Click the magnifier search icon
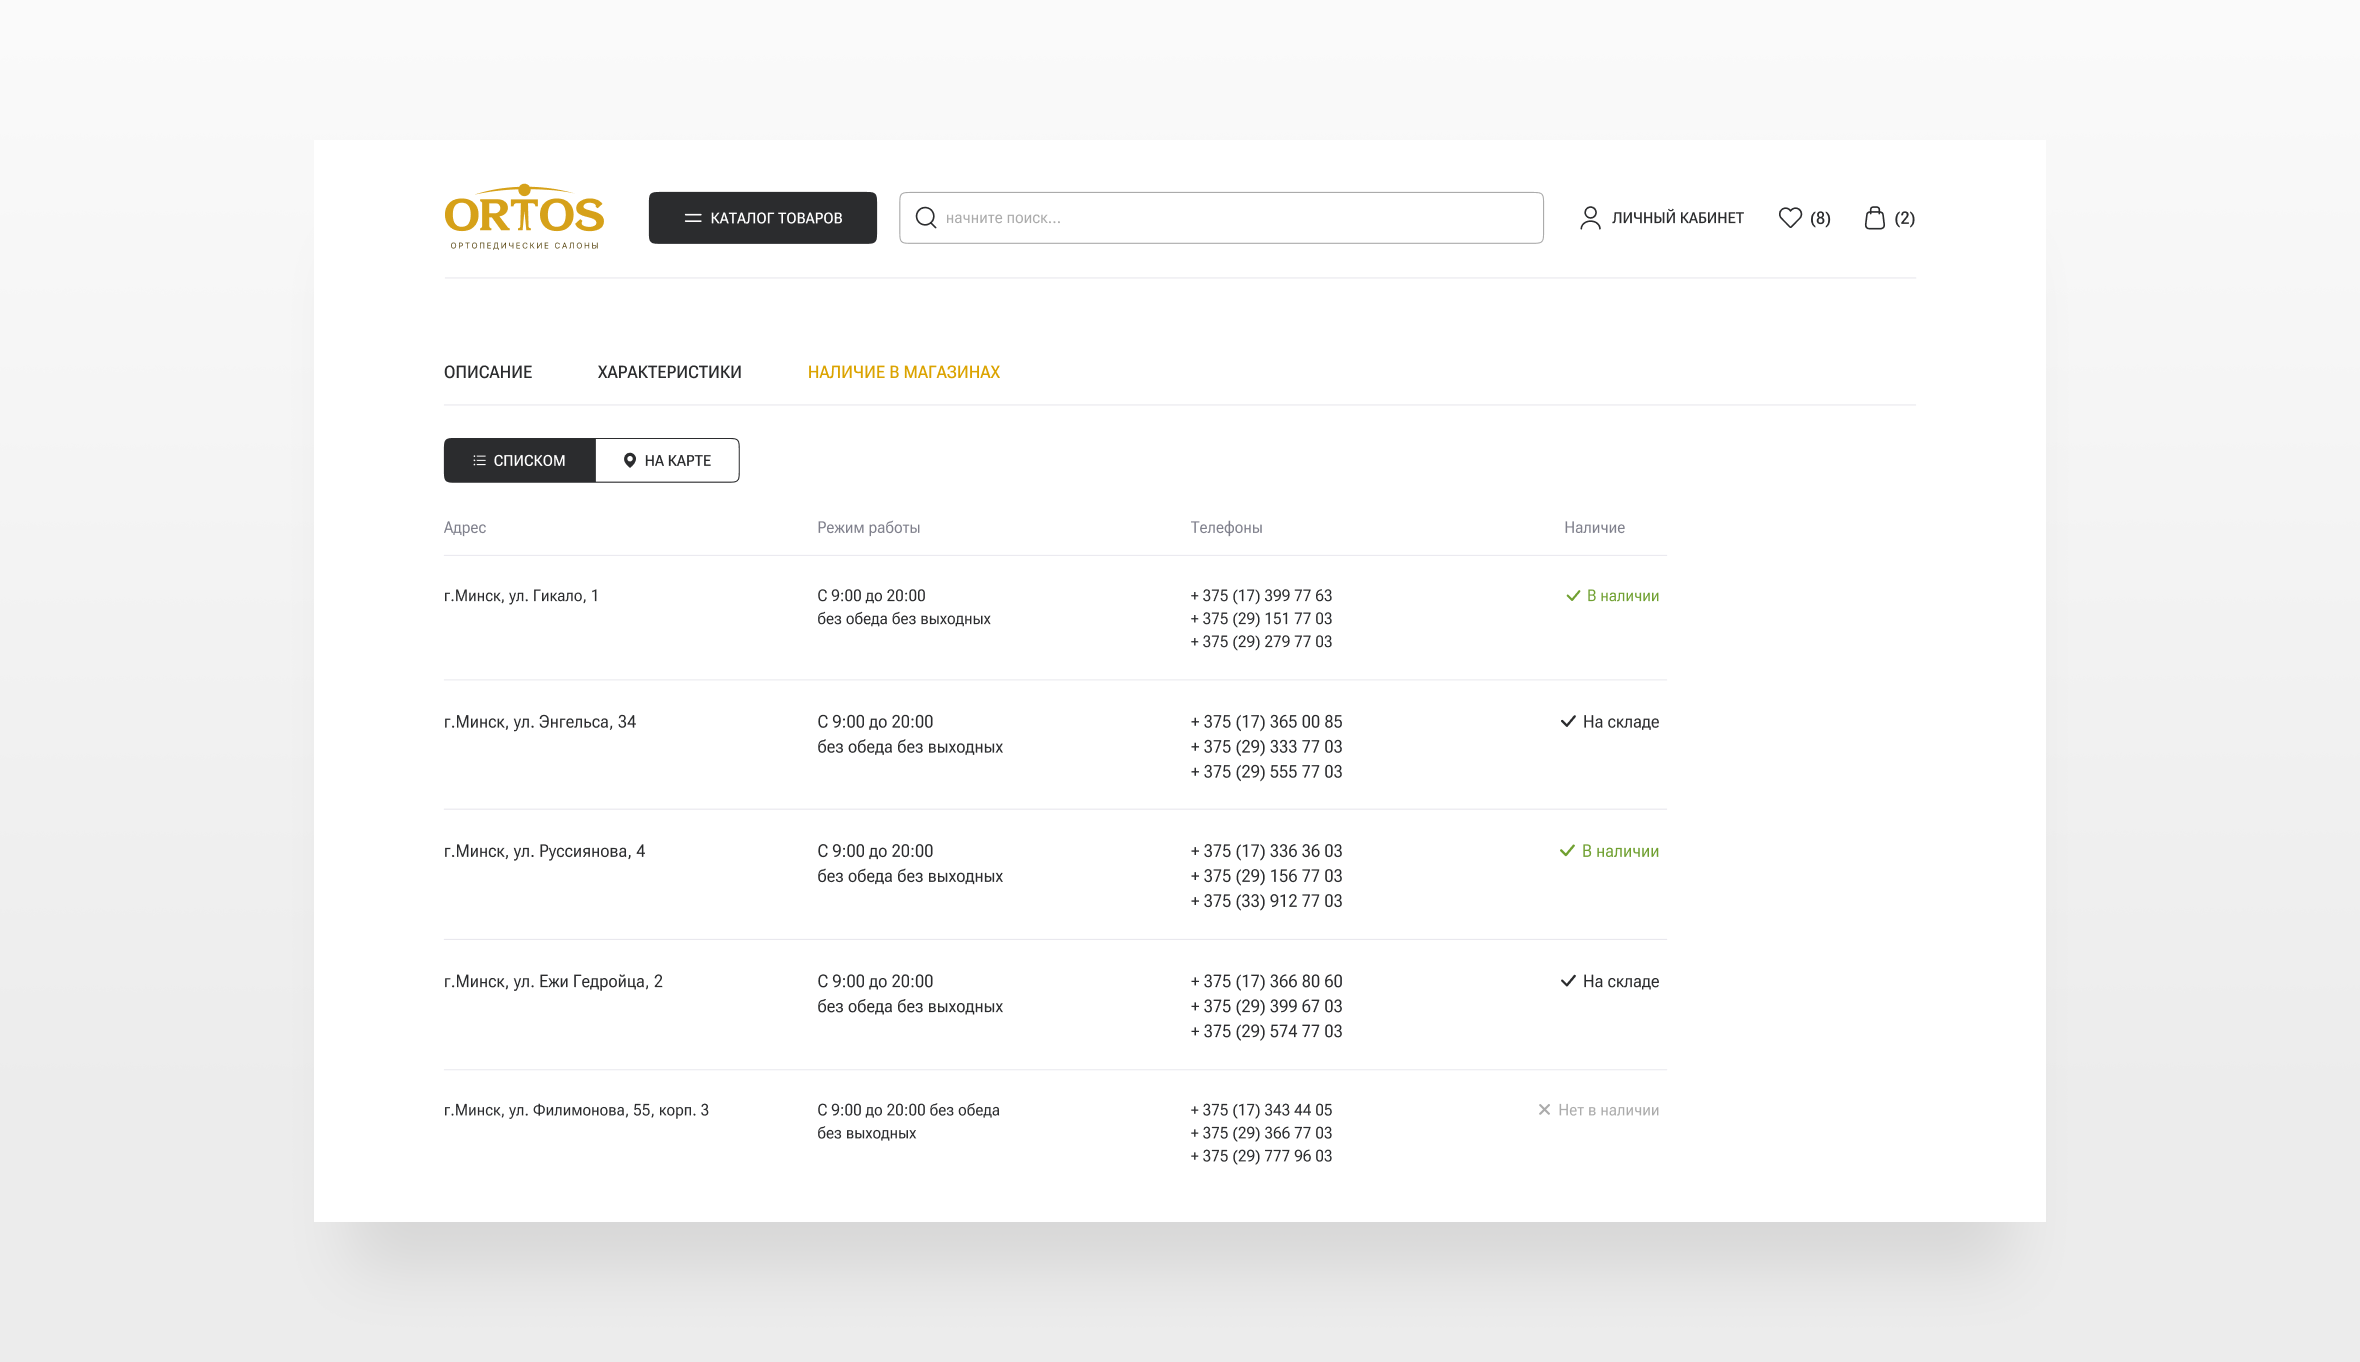 [926, 218]
